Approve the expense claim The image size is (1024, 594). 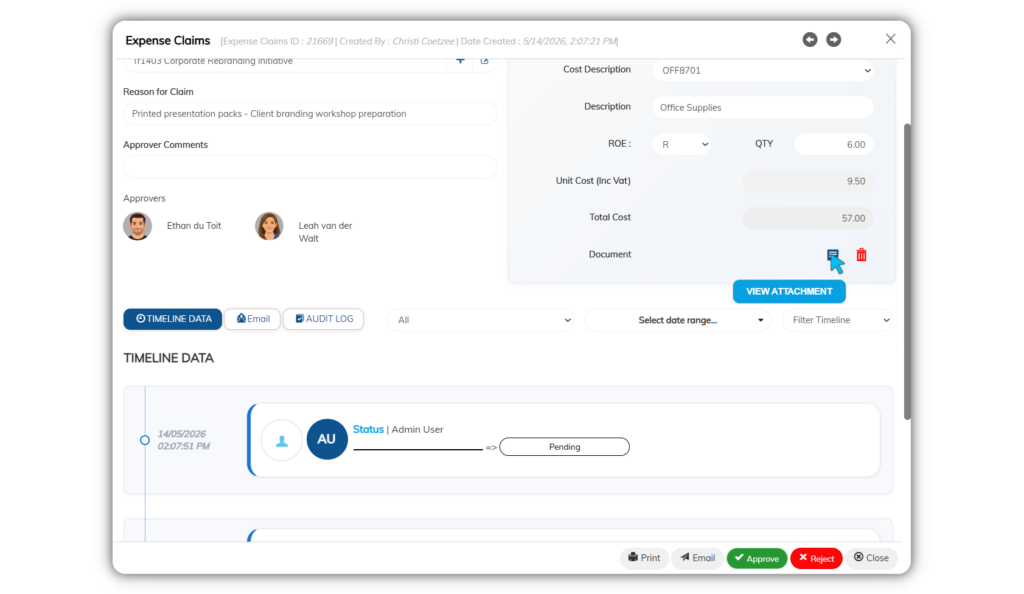(756, 558)
